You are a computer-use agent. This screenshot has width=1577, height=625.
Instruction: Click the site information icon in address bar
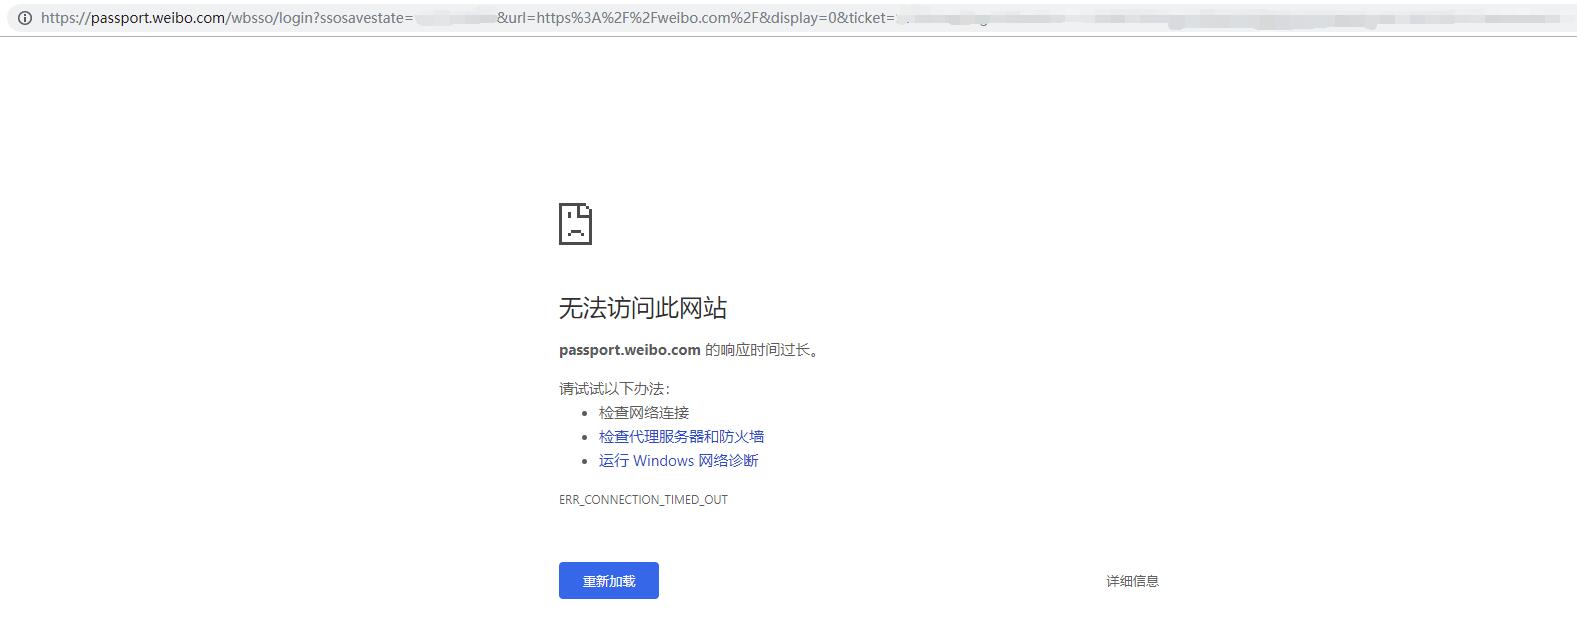pyautogui.click(x=25, y=18)
